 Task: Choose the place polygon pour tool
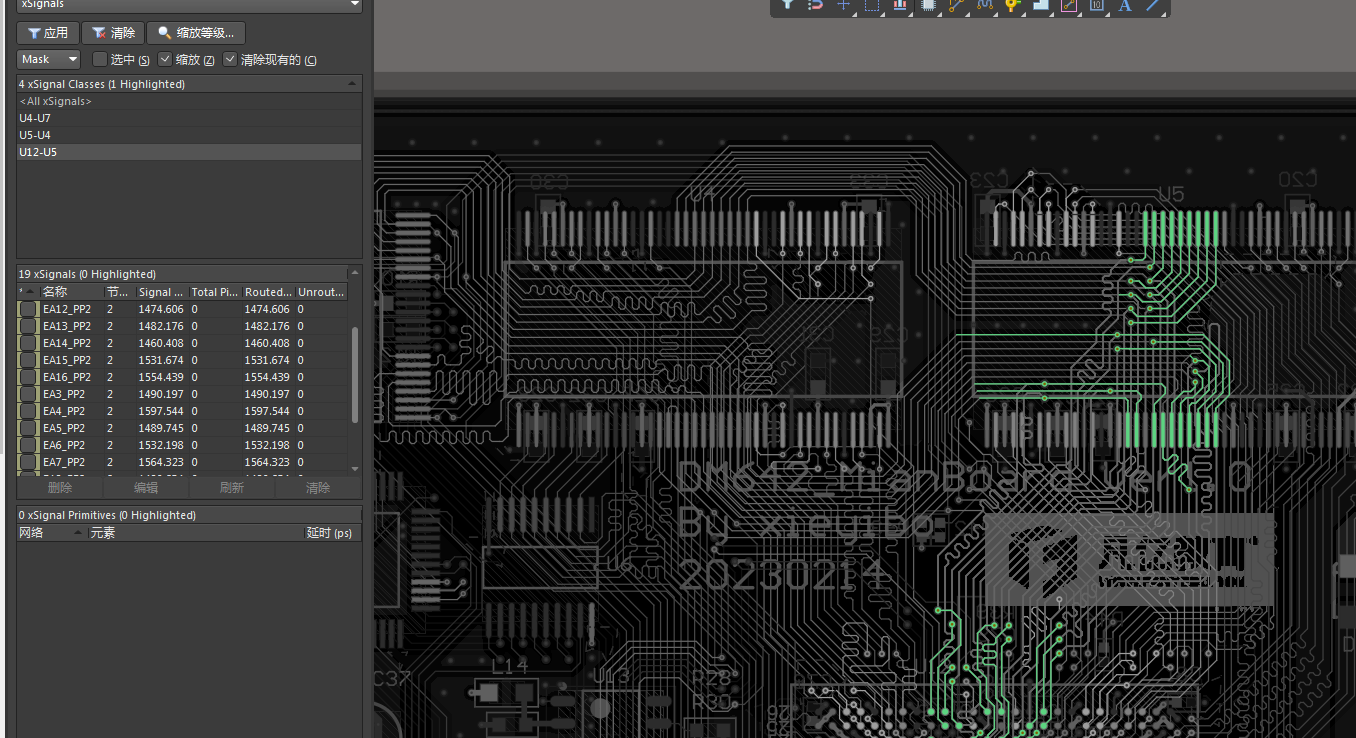click(1040, 5)
